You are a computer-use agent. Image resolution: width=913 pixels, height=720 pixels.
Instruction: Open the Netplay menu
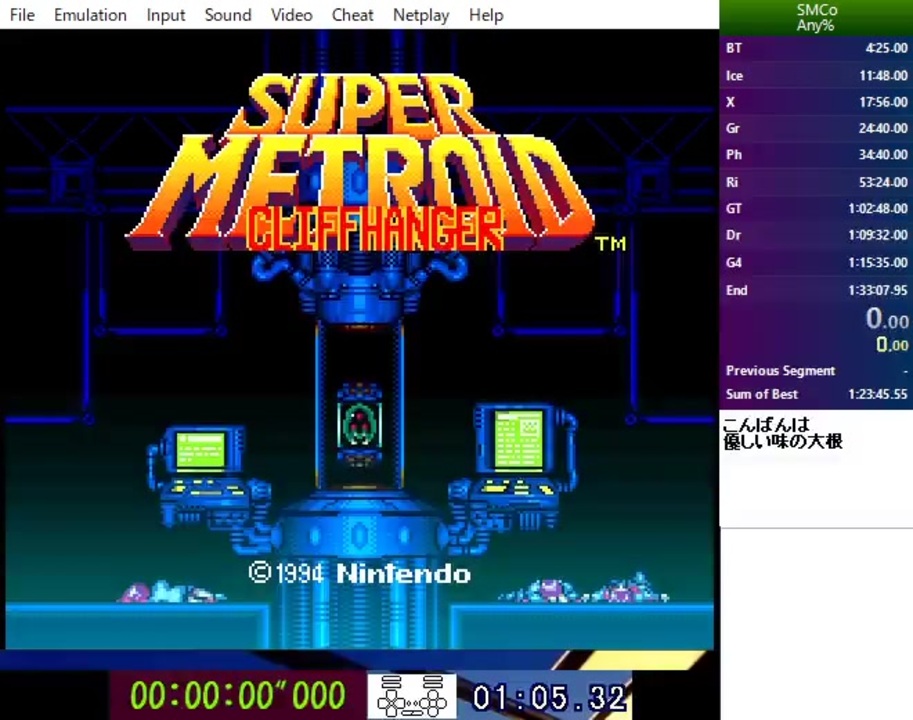421,15
